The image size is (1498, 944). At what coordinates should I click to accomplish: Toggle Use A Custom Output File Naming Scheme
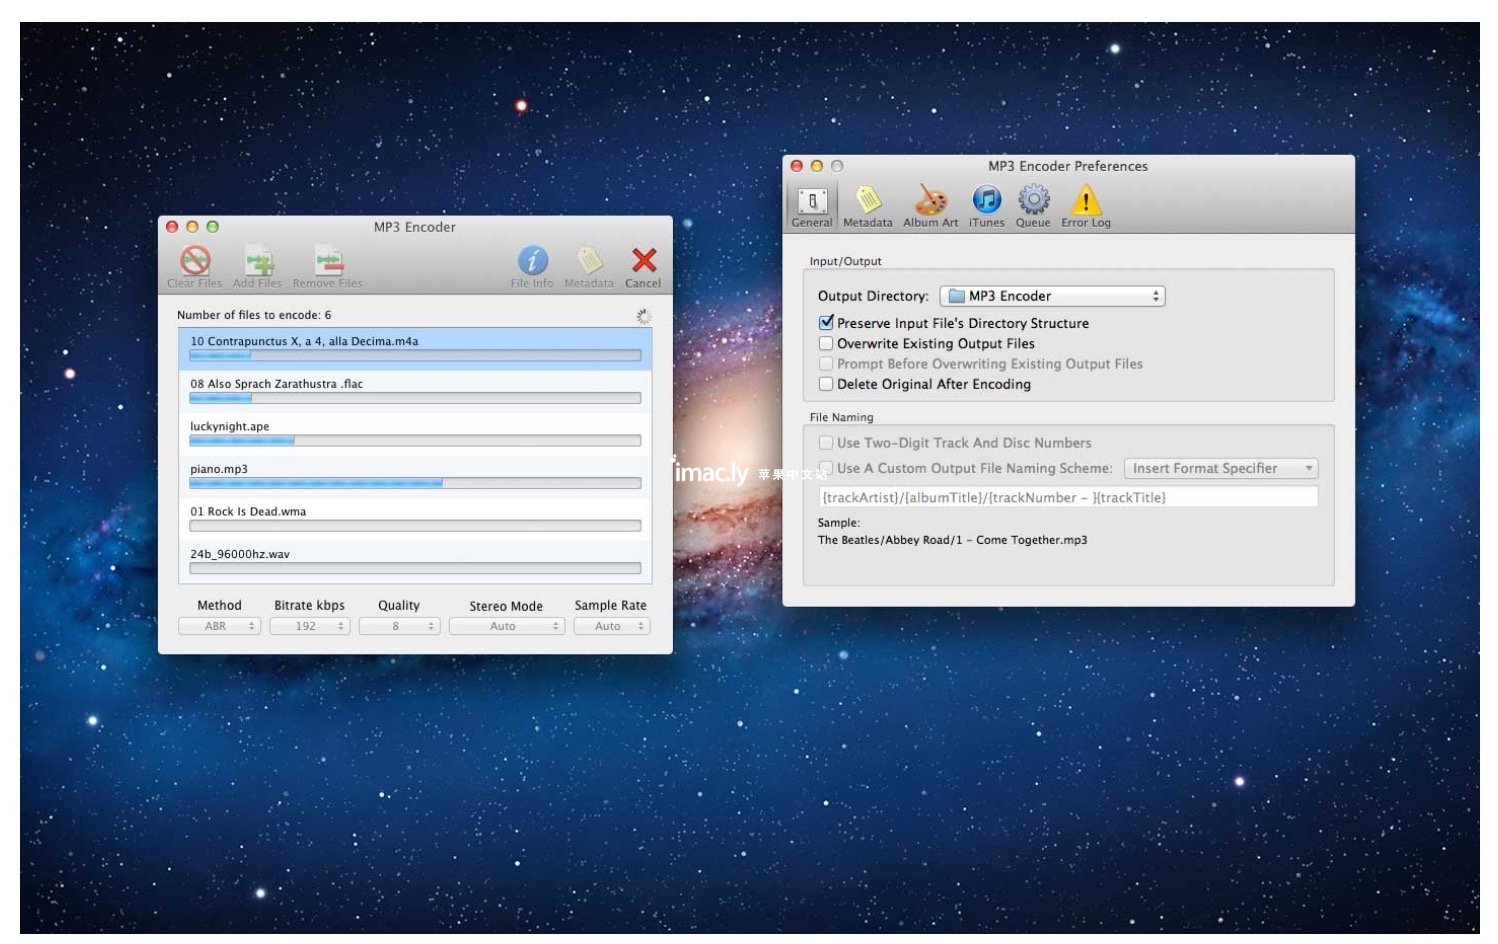point(826,468)
